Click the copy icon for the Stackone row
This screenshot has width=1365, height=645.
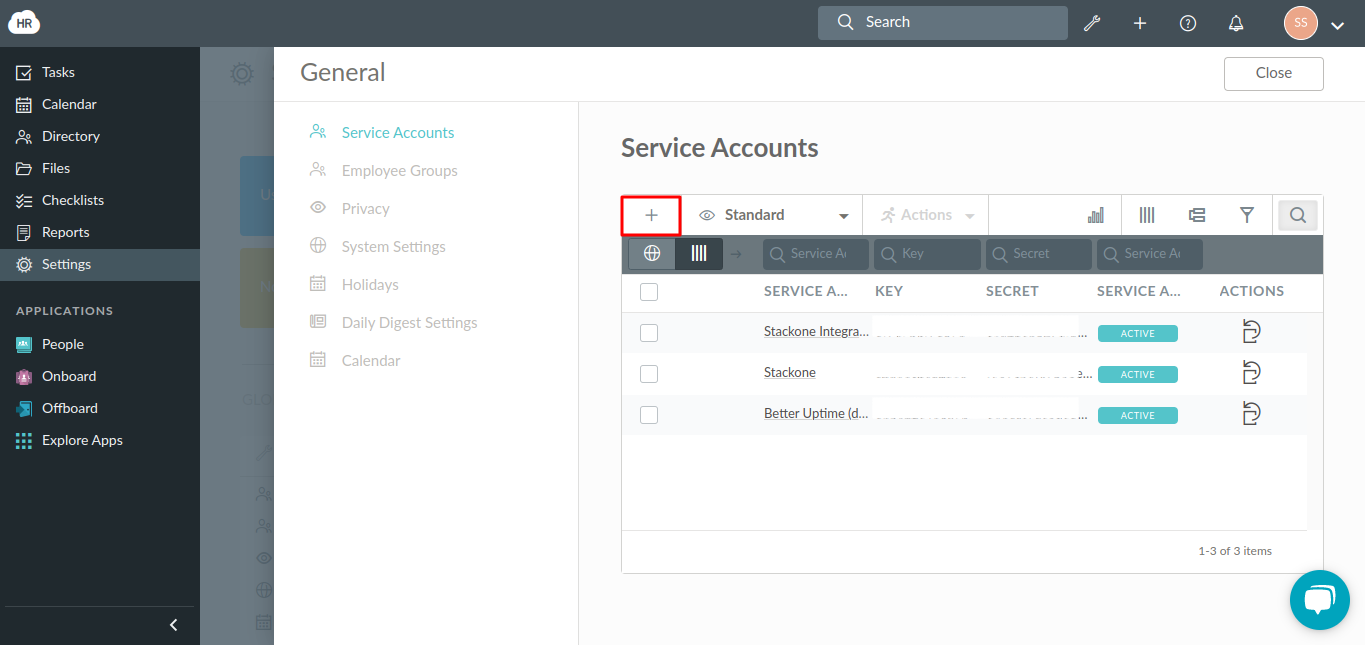click(x=1251, y=372)
